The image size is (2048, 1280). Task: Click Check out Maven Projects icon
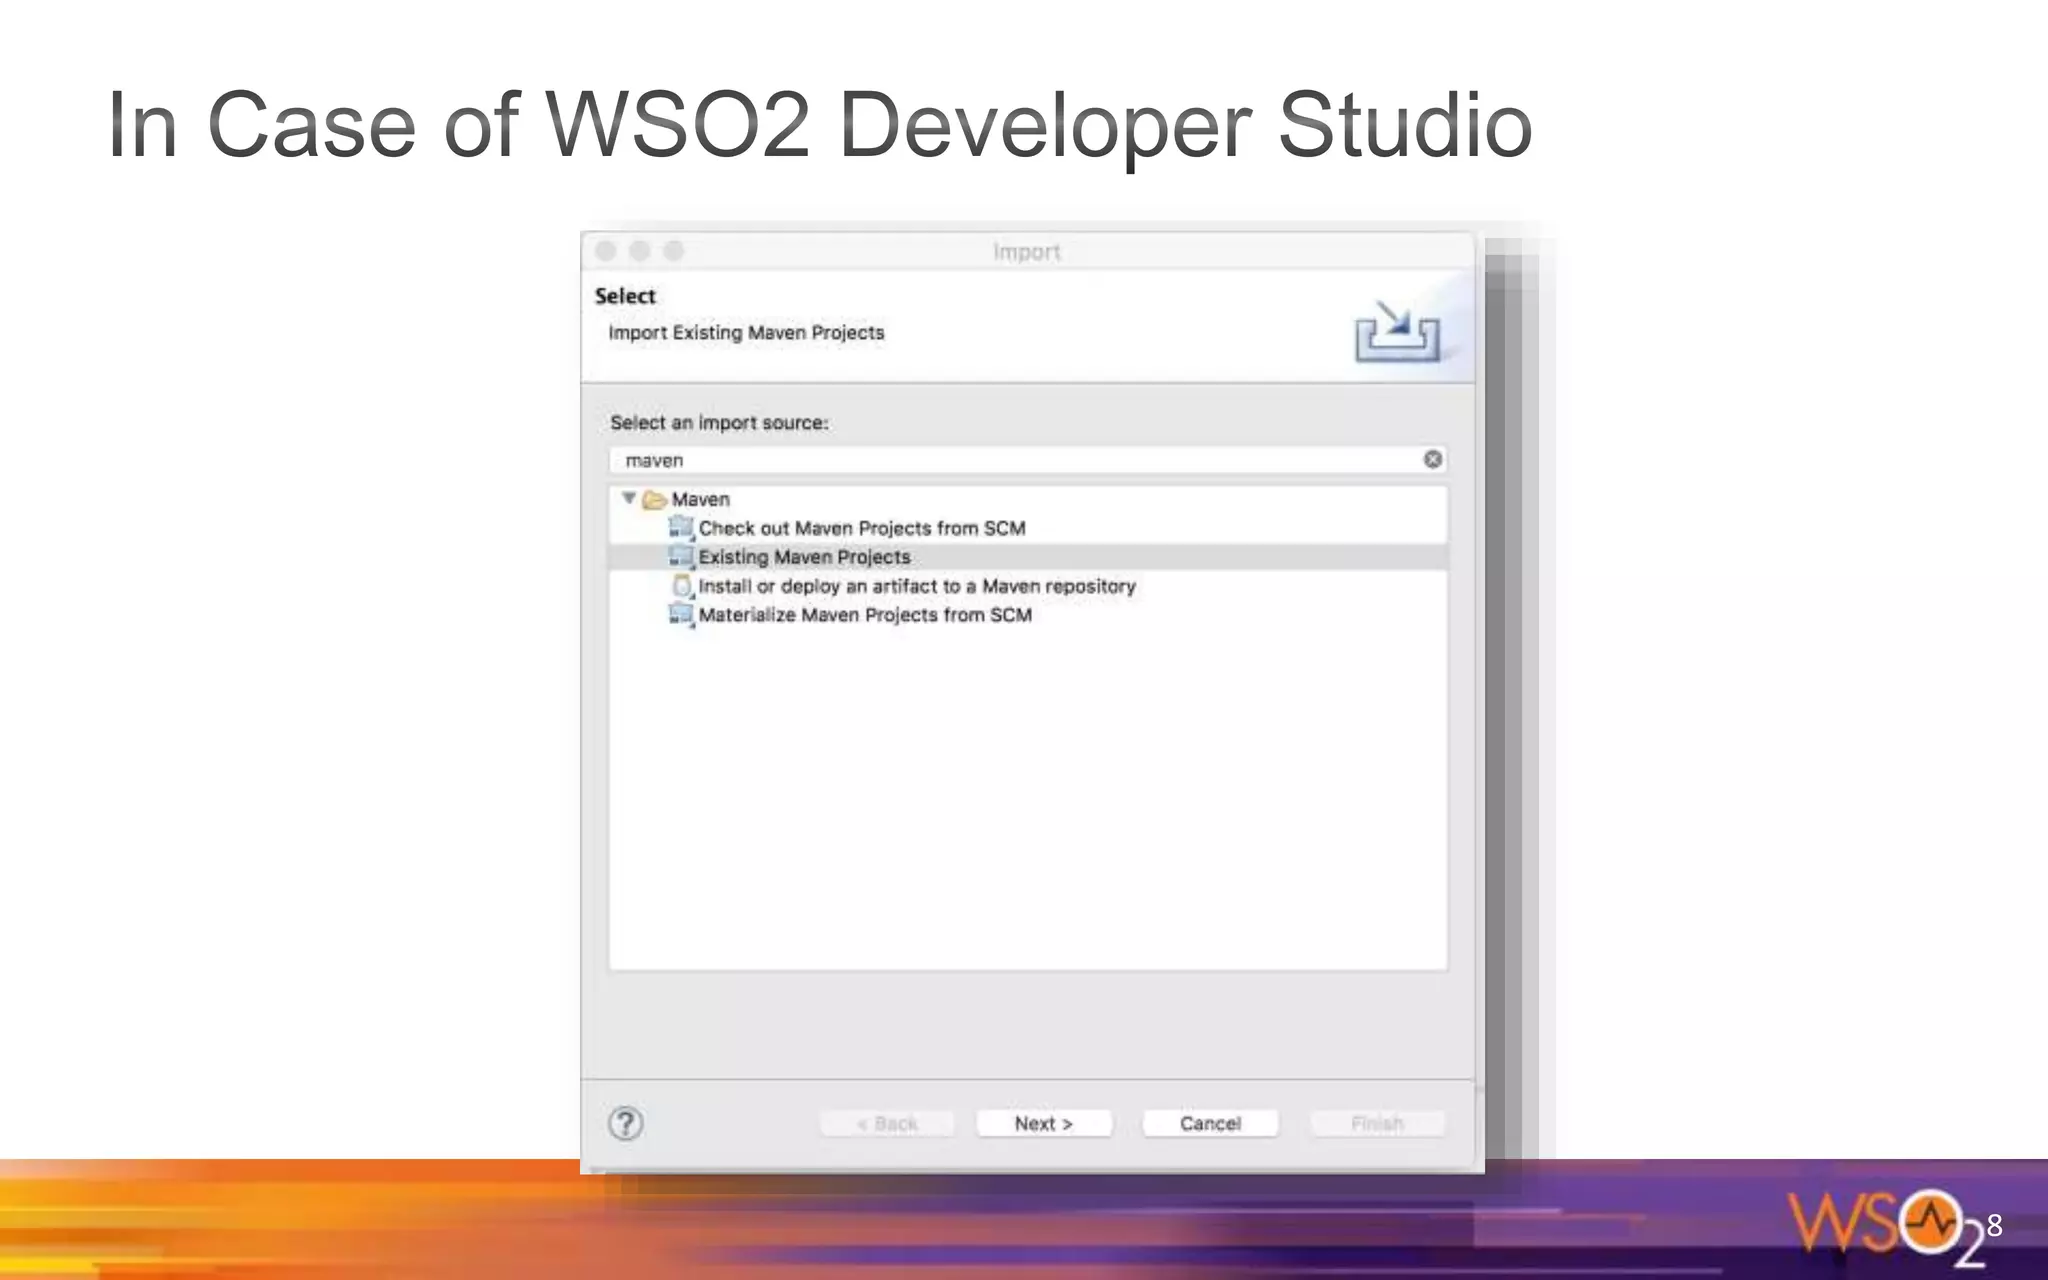point(681,527)
